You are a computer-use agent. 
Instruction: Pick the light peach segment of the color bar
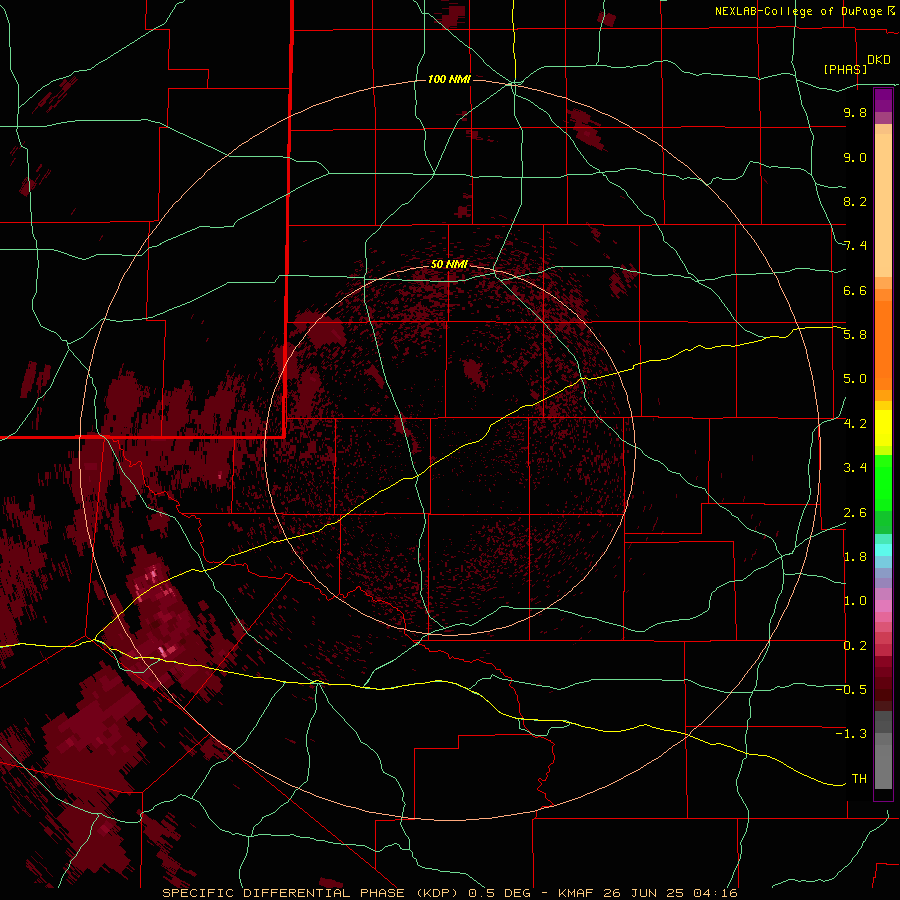coord(883,205)
